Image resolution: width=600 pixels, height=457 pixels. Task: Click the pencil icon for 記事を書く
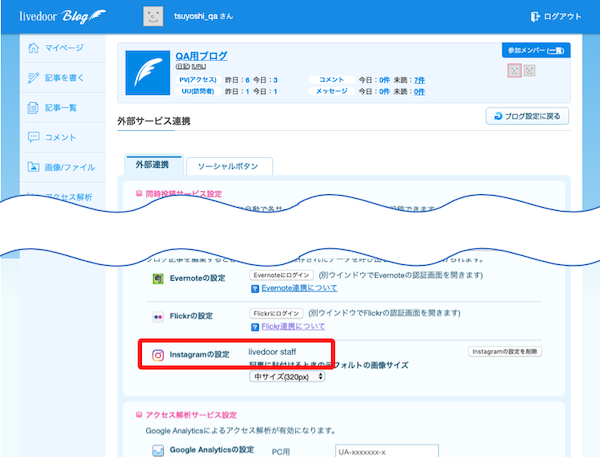point(33,78)
